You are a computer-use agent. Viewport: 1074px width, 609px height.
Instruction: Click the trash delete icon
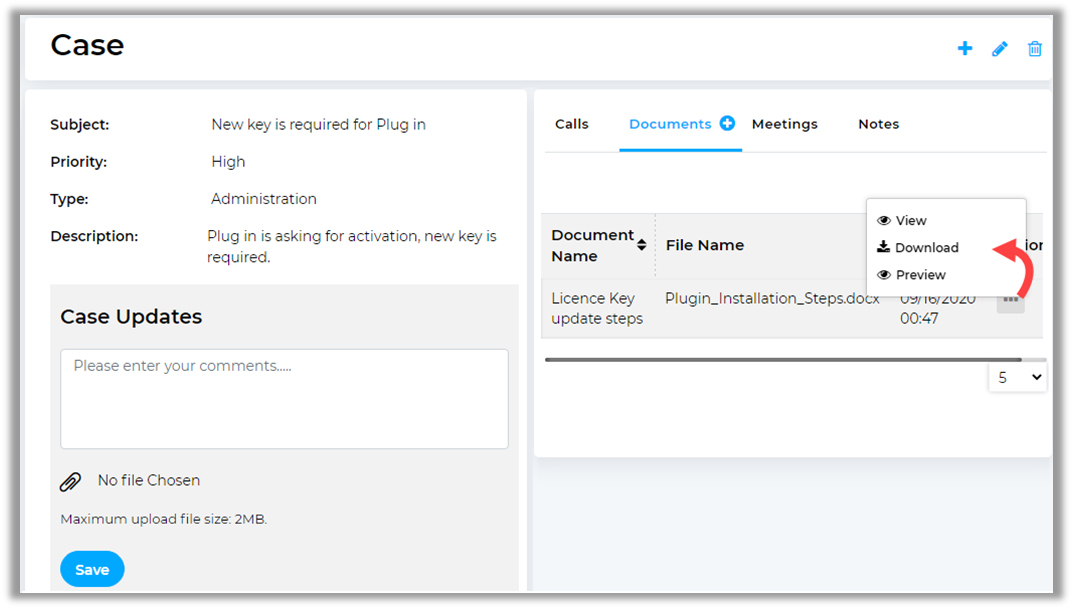click(1035, 48)
